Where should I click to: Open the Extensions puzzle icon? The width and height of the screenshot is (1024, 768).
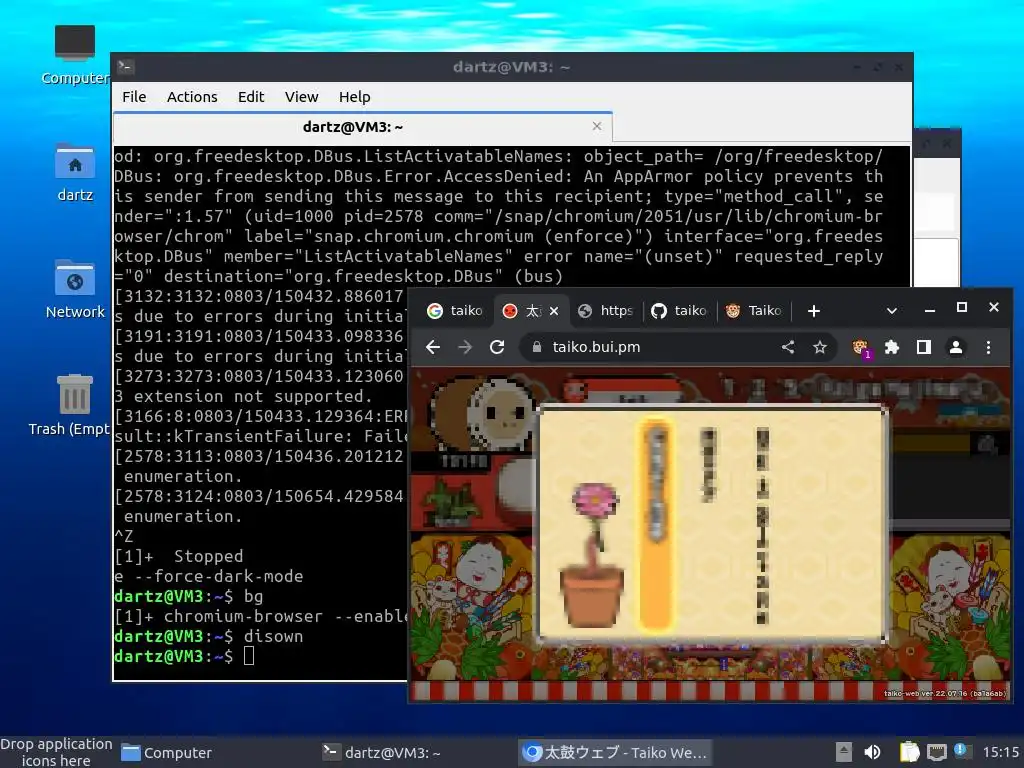892,347
